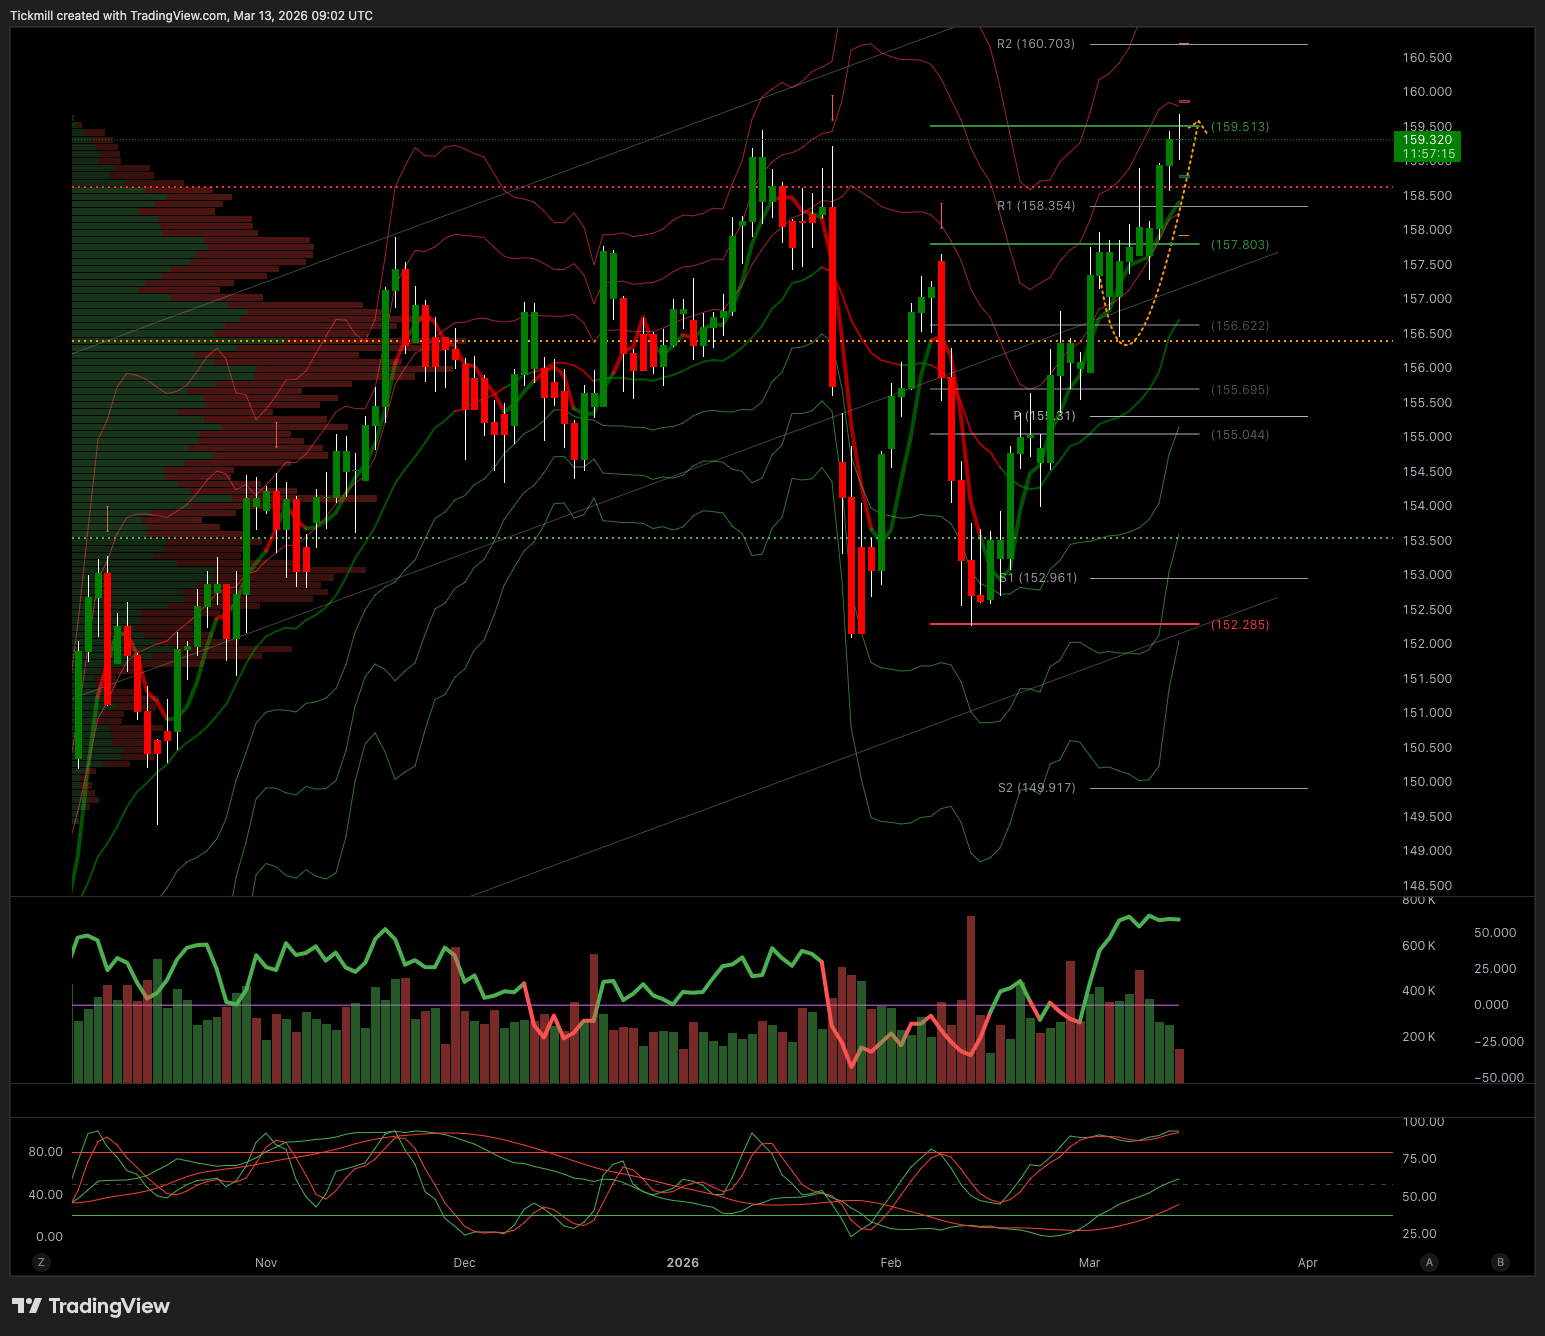Select the R1 (158.354) pivot label
1545x1336 pixels.
click(1036, 206)
